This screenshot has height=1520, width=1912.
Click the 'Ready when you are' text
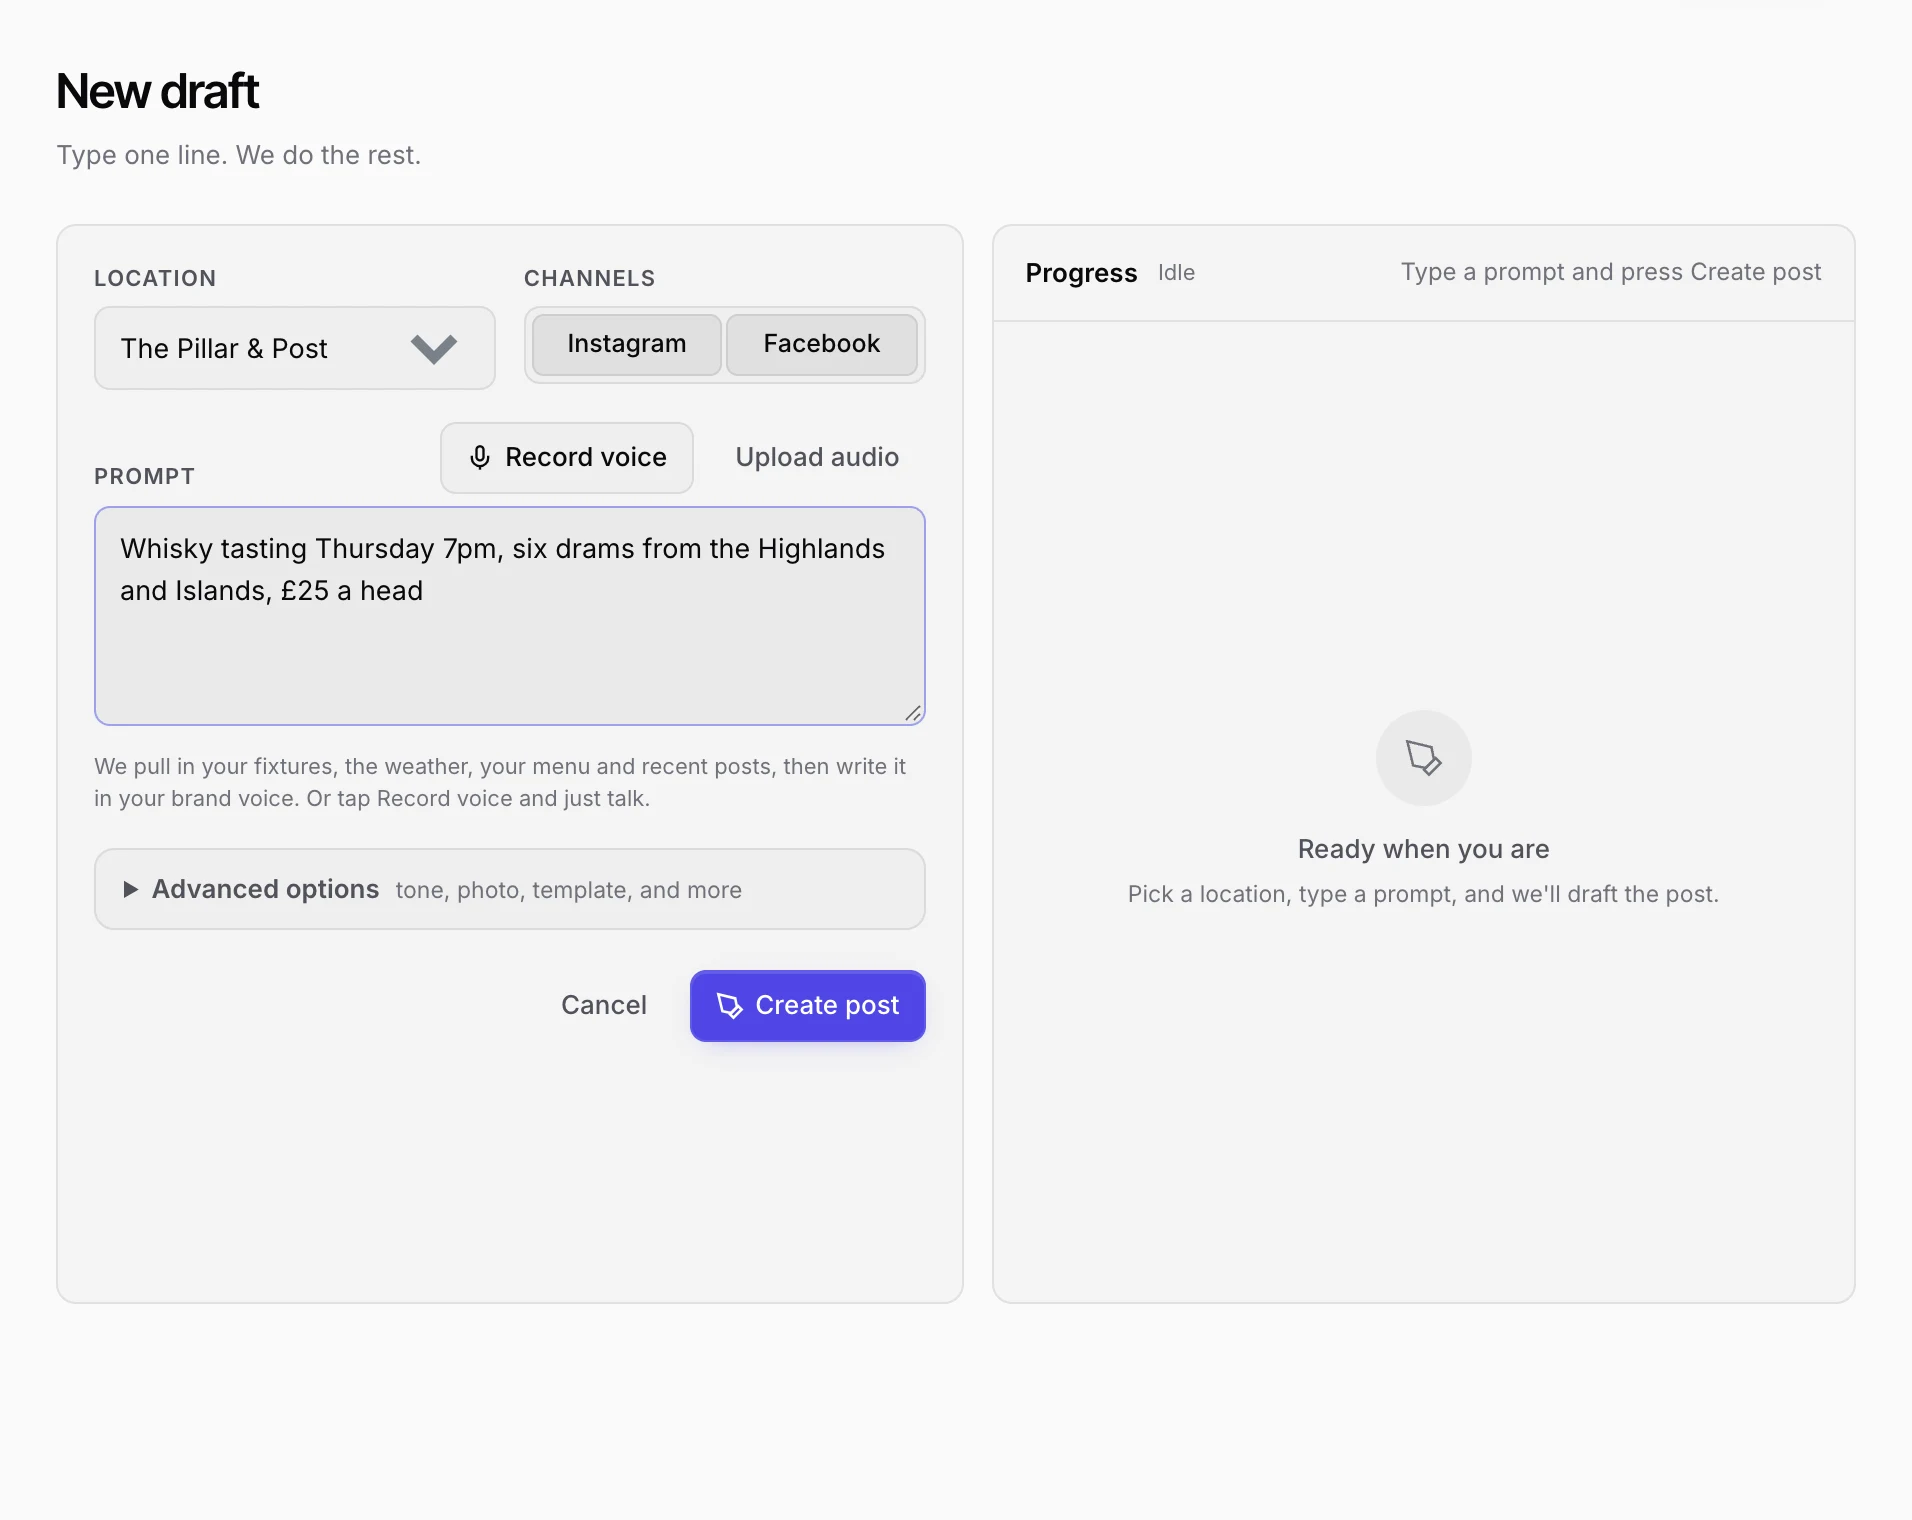point(1423,849)
